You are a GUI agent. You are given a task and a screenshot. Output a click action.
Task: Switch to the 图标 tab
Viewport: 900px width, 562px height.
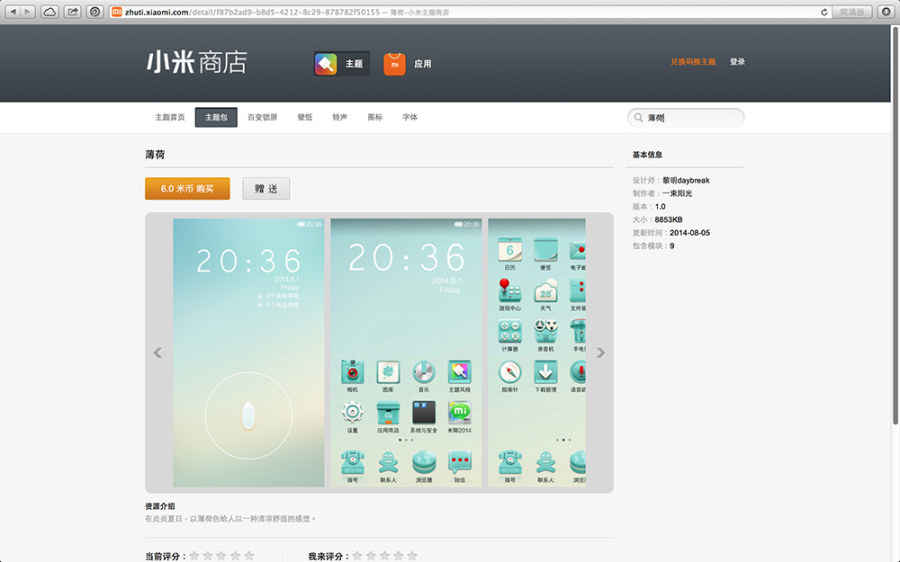(375, 117)
